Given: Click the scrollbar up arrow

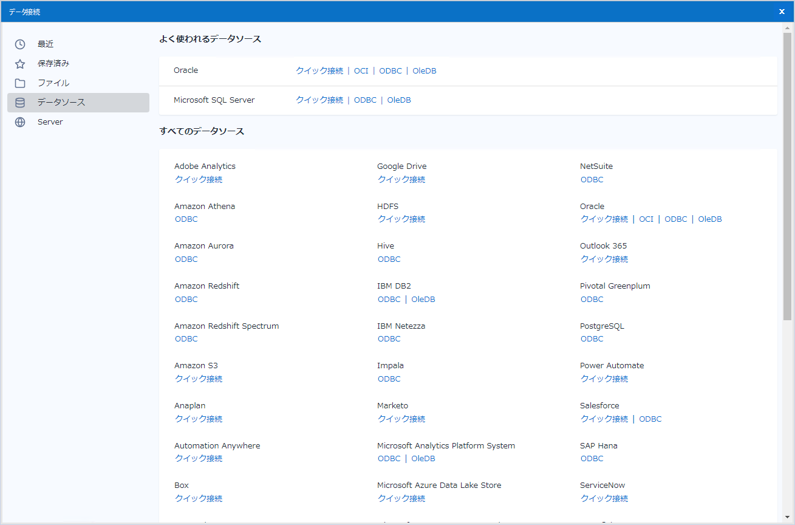Looking at the screenshot, I should click(787, 27).
